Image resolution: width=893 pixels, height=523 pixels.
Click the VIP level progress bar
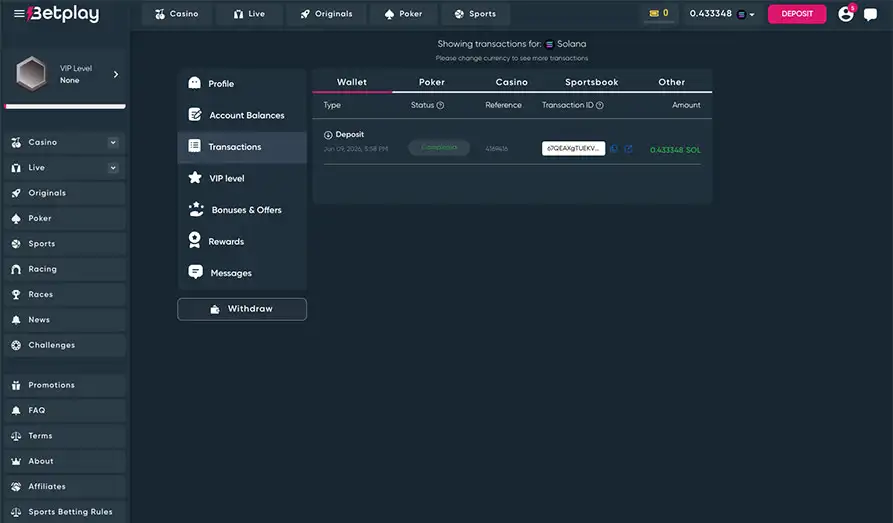pos(65,106)
